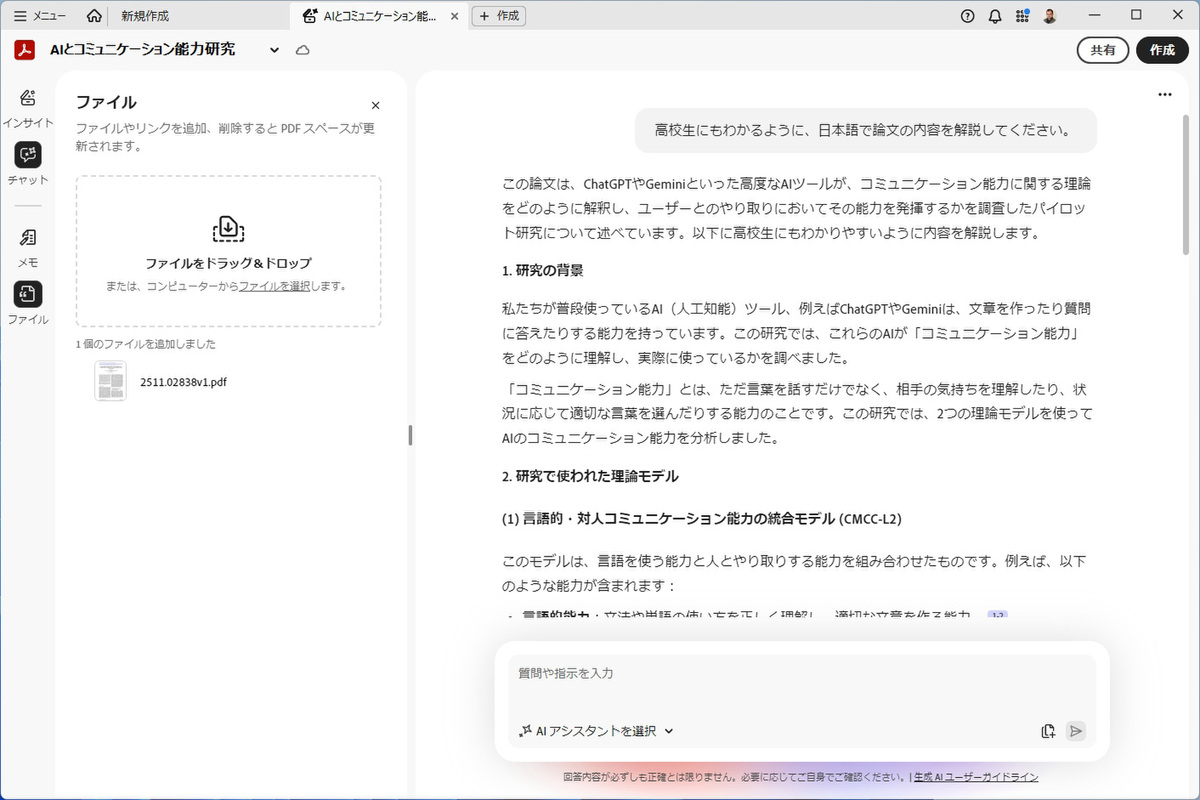
Task: Select the ファイル sidebar icon
Action: tap(28, 294)
